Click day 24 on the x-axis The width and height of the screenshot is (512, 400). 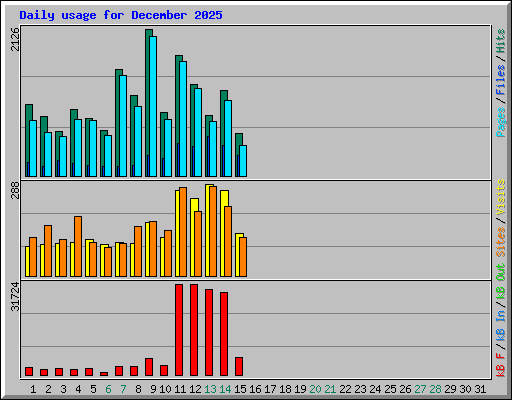375,389
